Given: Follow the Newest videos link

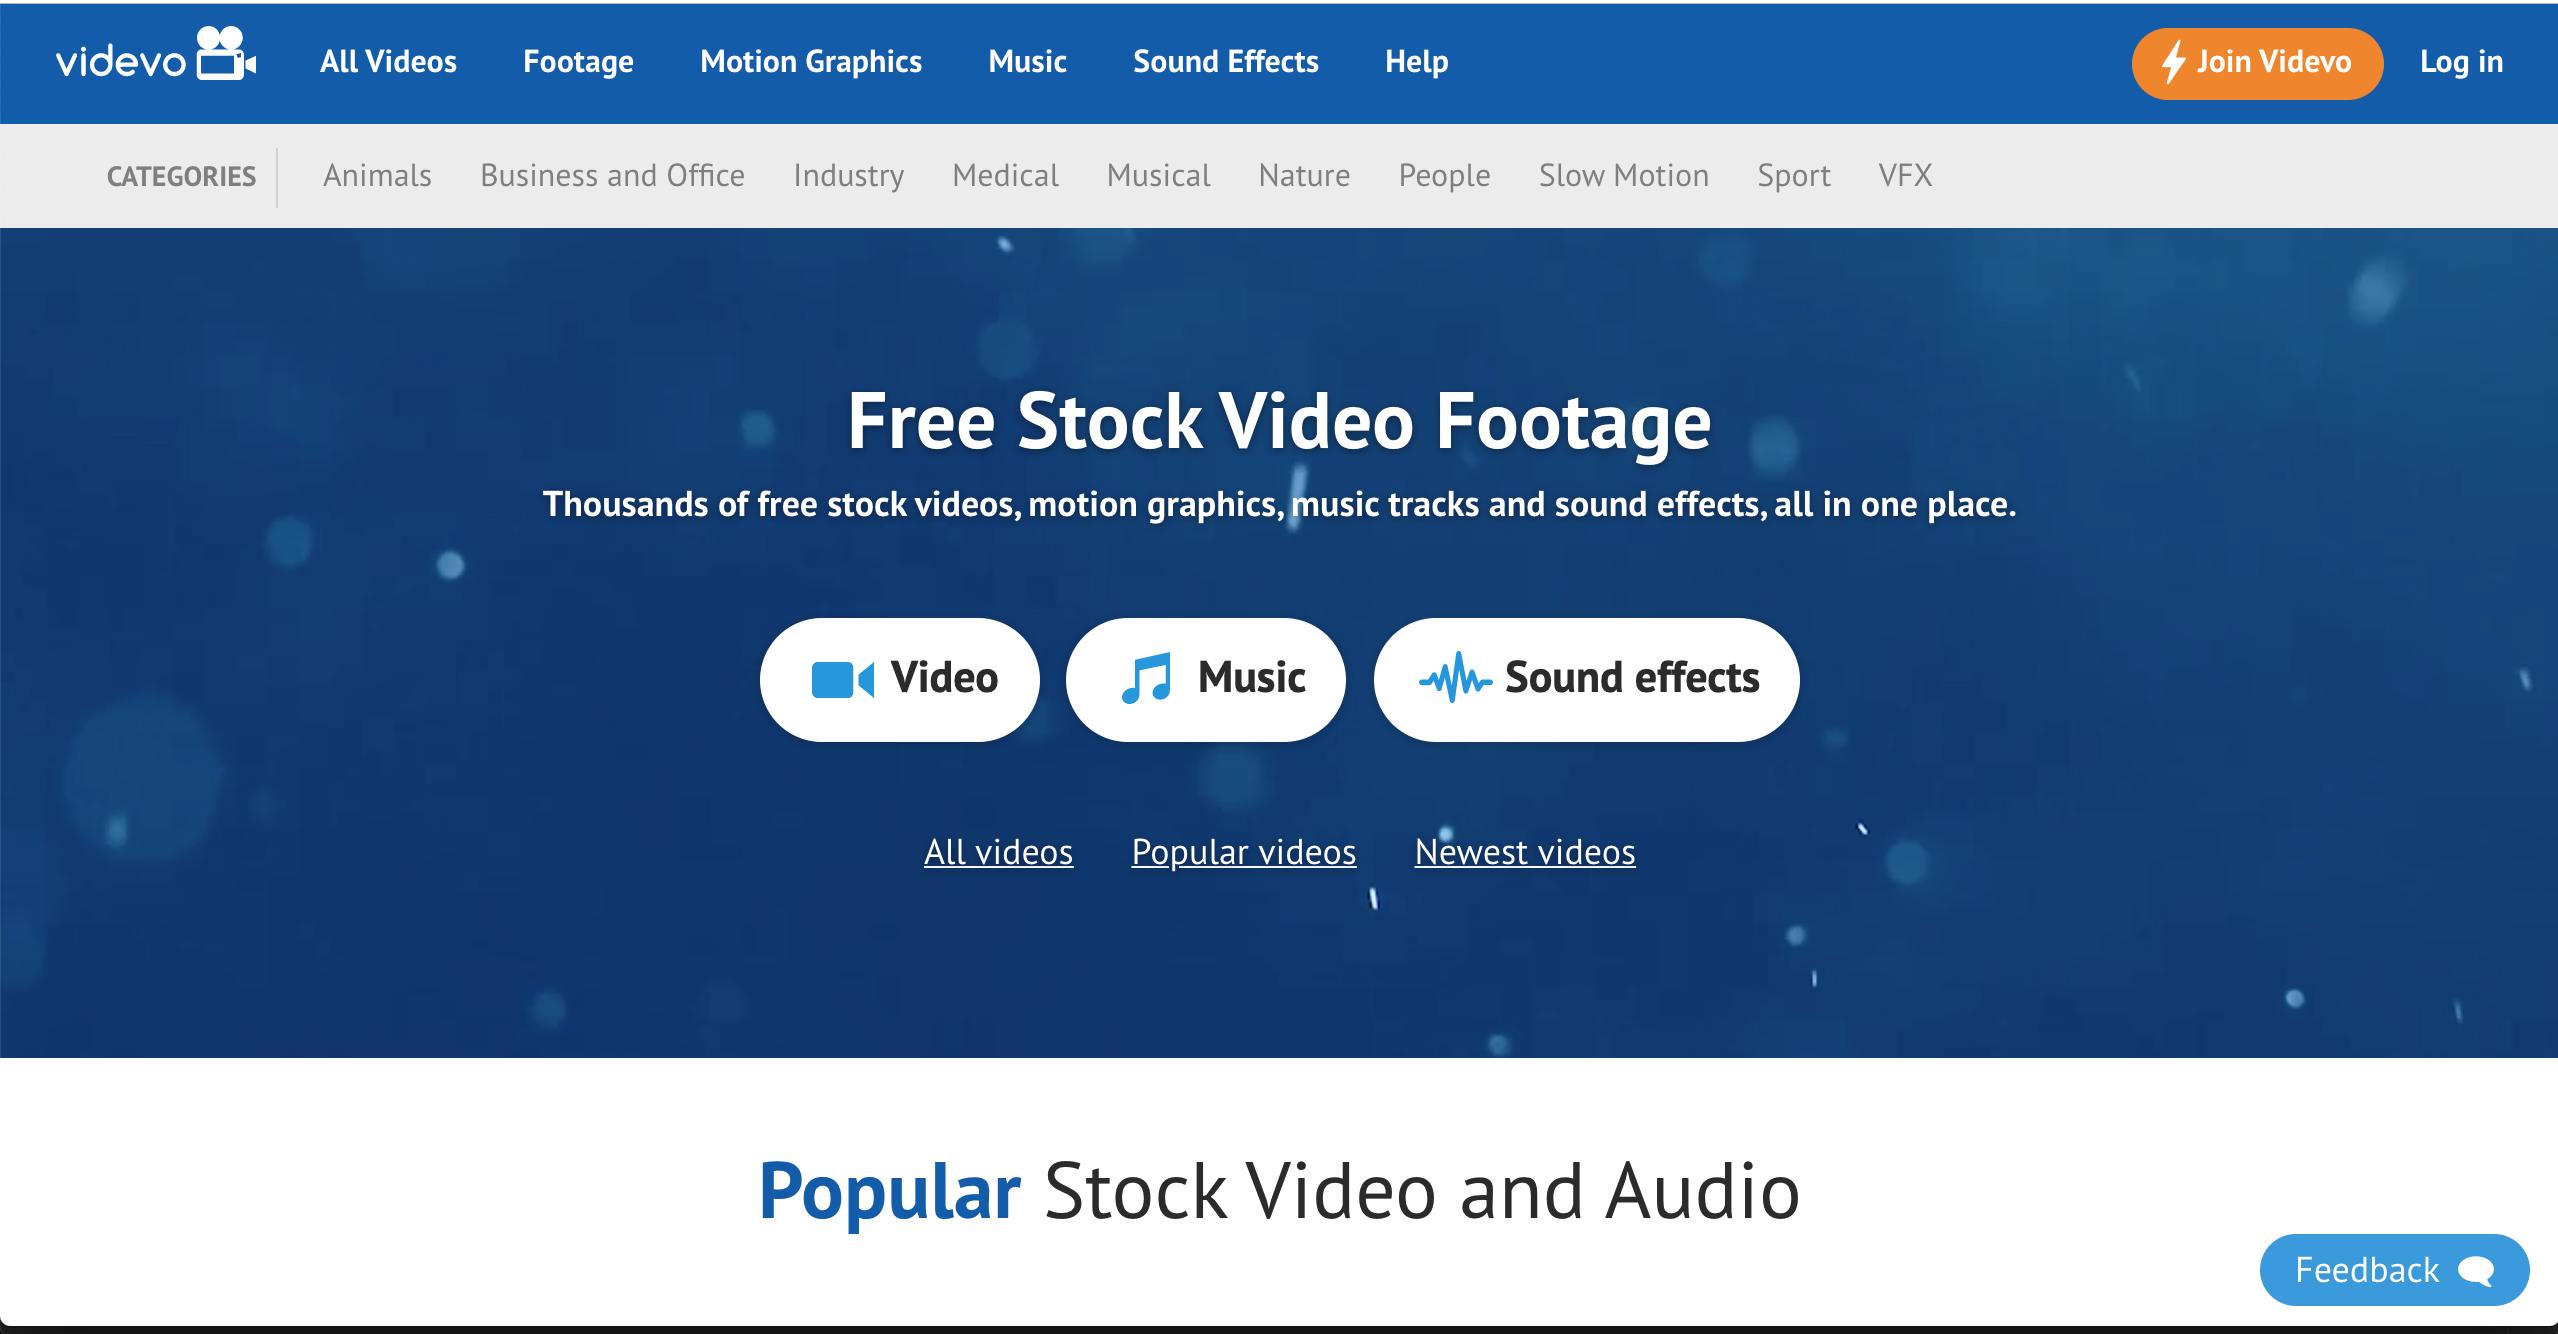Looking at the screenshot, I should tap(1524, 852).
